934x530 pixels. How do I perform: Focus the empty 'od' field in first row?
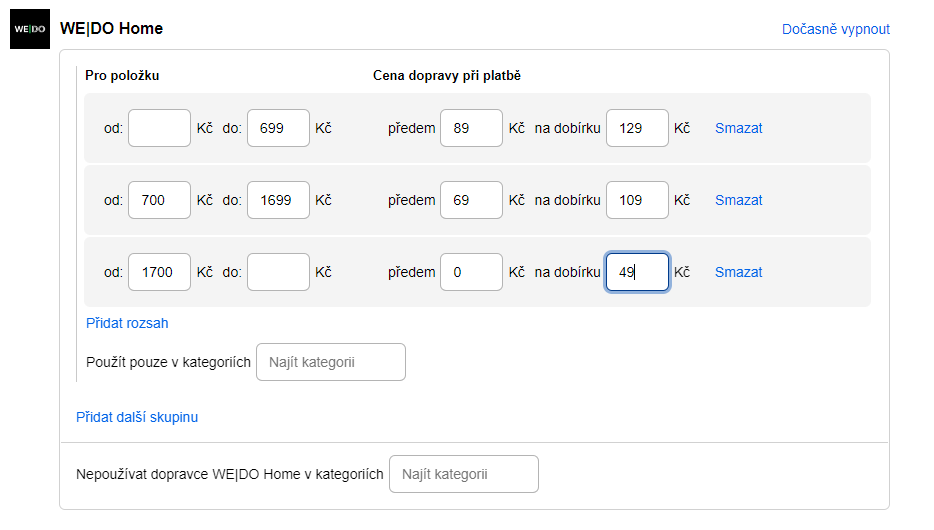click(x=159, y=128)
